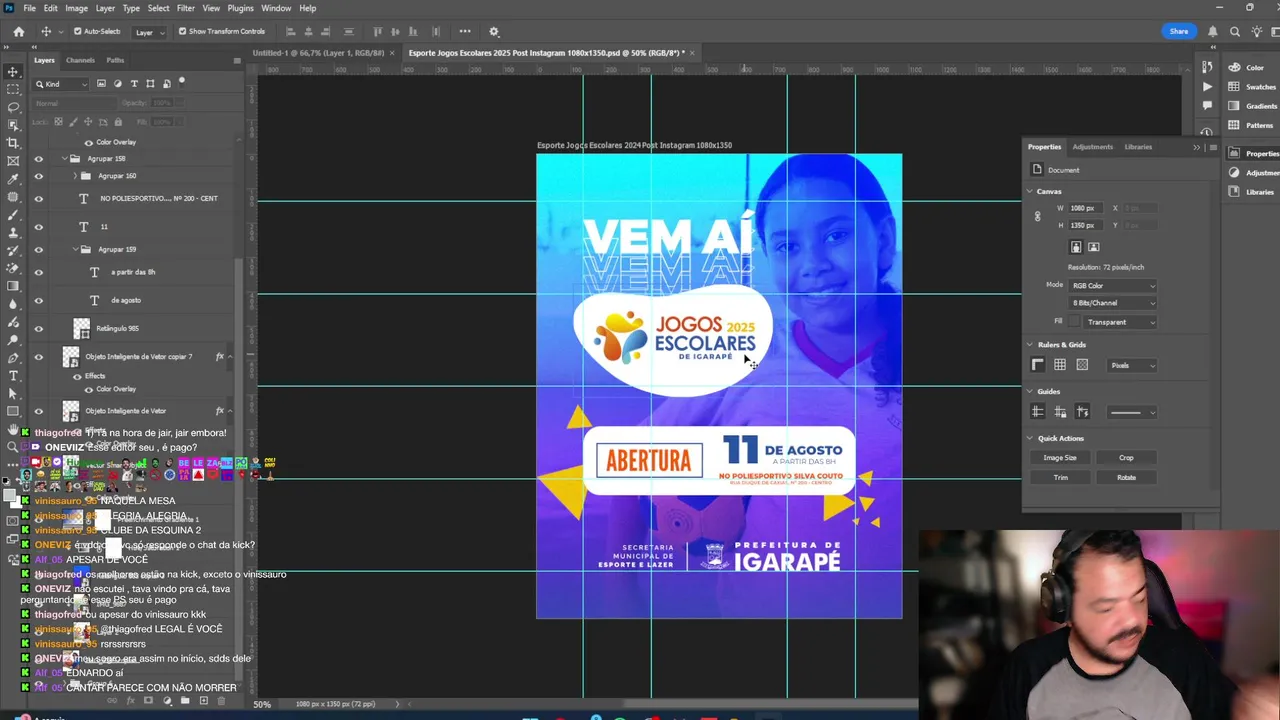The height and width of the screenshot is (720, 1280).
Task: Open the Auto-Select Layer dropdown
Action: coord(149,32)
